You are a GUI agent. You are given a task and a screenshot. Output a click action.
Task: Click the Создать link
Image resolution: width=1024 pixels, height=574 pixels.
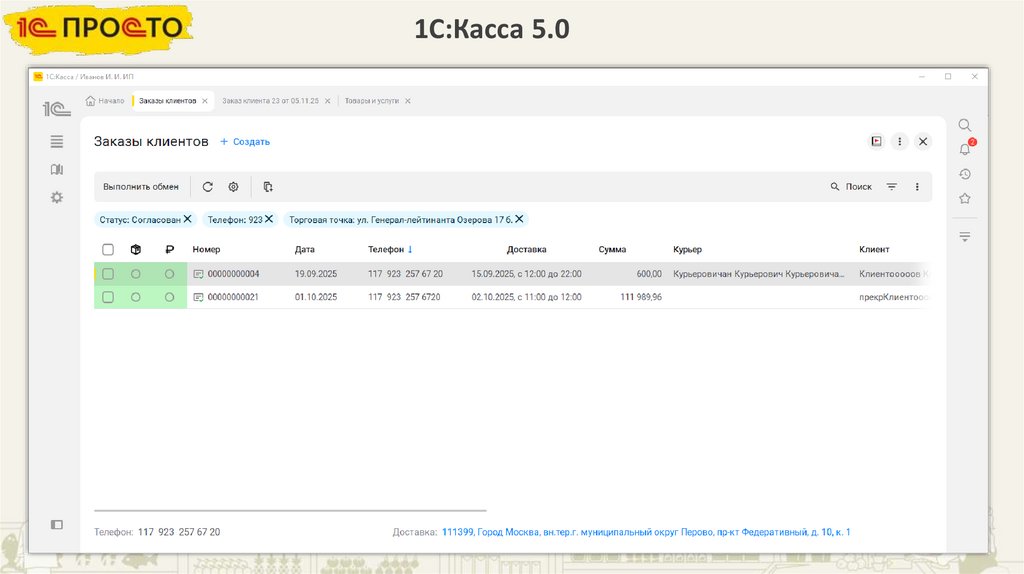point(245,142)
